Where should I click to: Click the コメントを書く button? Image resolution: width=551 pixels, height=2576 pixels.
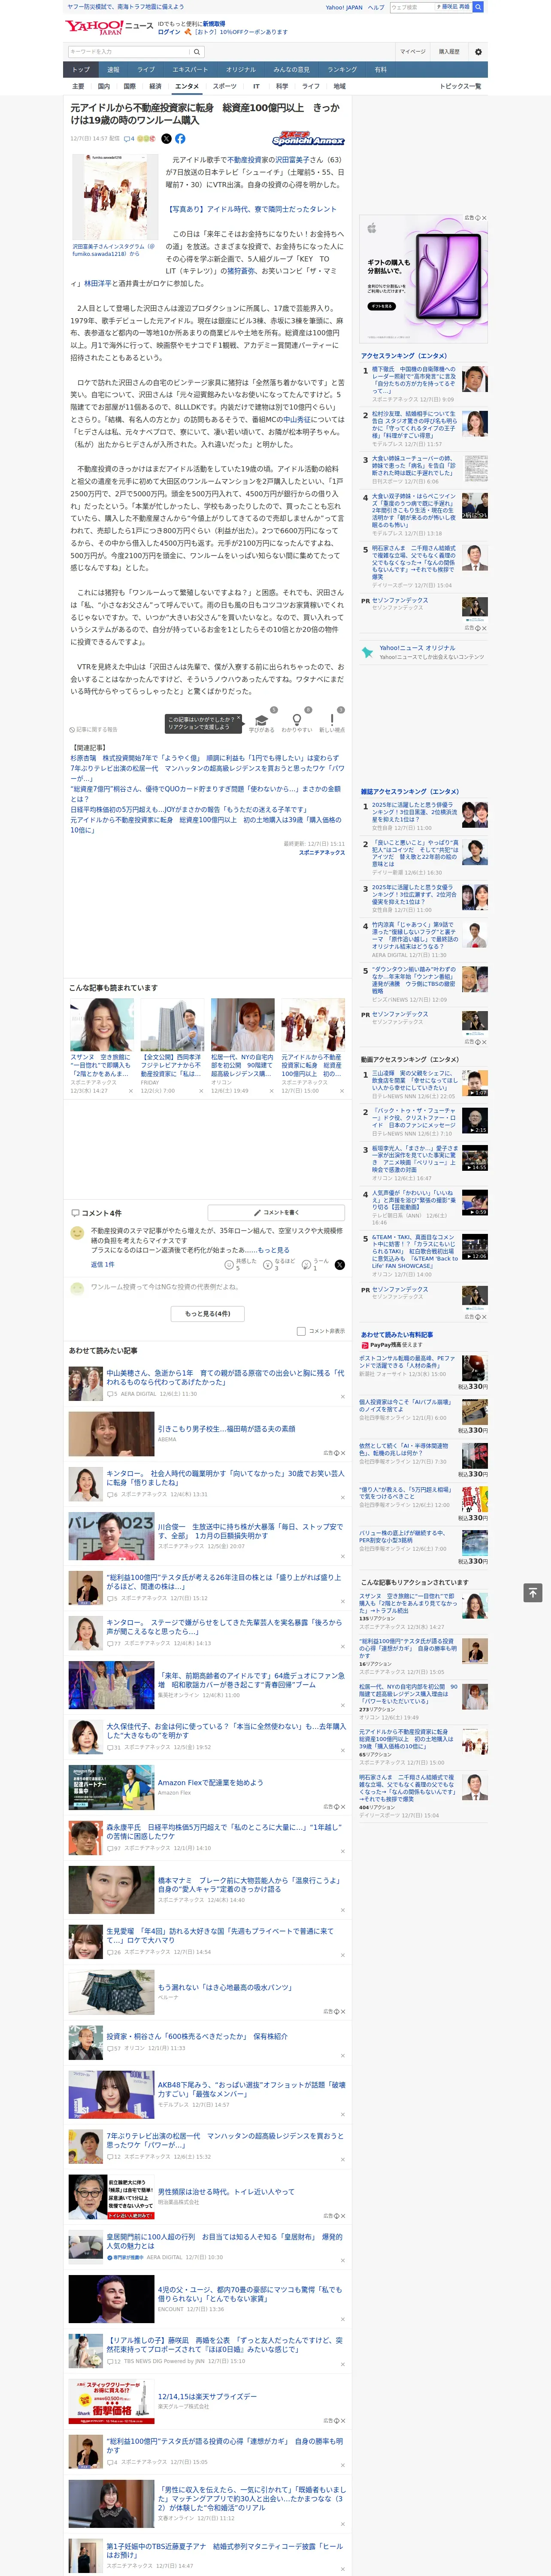click(x=277, y=1212)
